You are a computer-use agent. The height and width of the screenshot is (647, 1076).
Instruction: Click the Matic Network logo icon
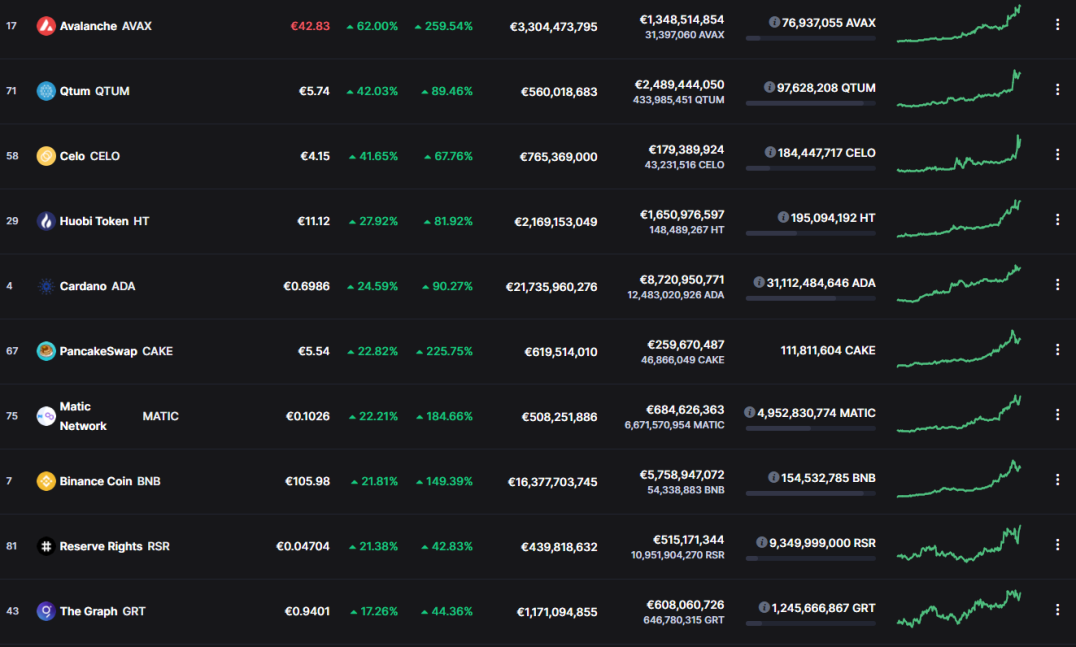(x=46, y=416)
